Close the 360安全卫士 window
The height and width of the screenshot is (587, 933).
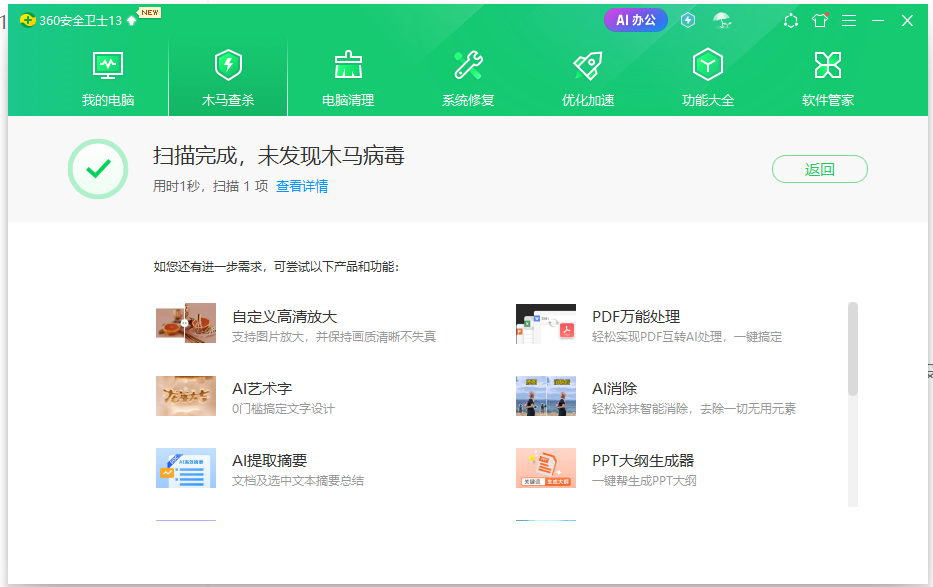click(x=907, y=21)
